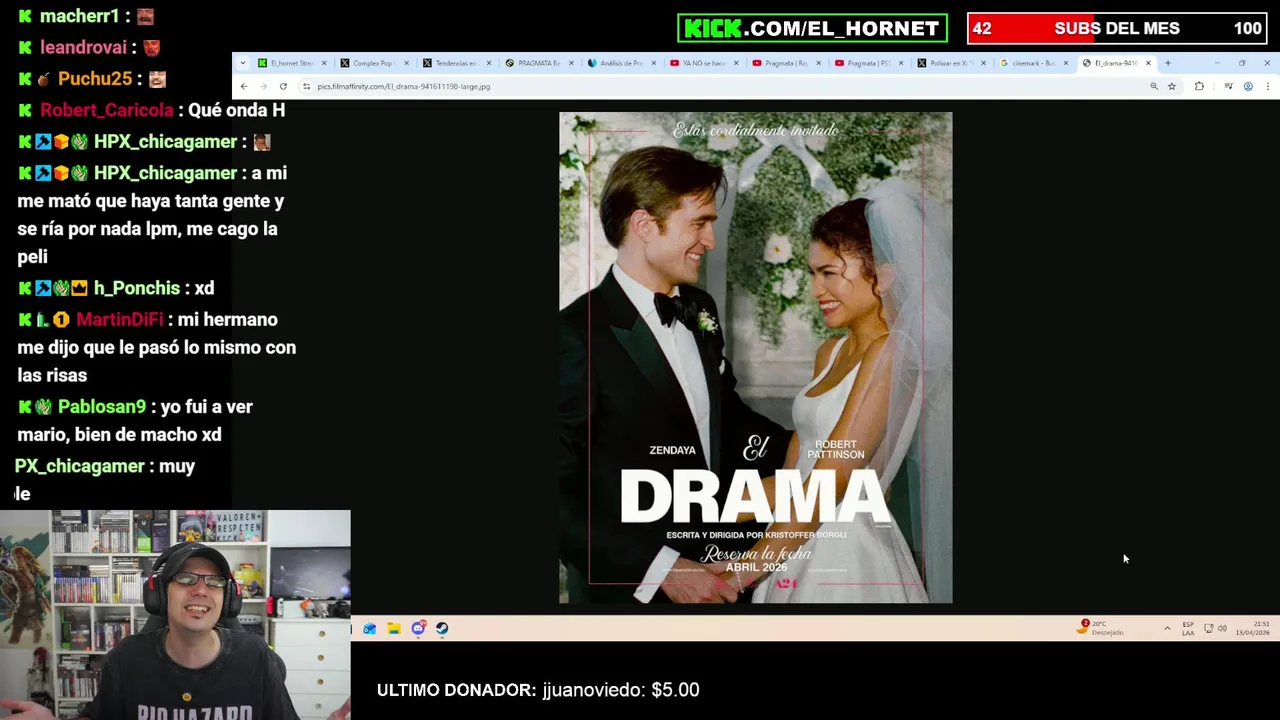Screen dimensions: 1280x720
Task: Open the browser extensions puzzle icon
Action: [x=1199, y=87]
